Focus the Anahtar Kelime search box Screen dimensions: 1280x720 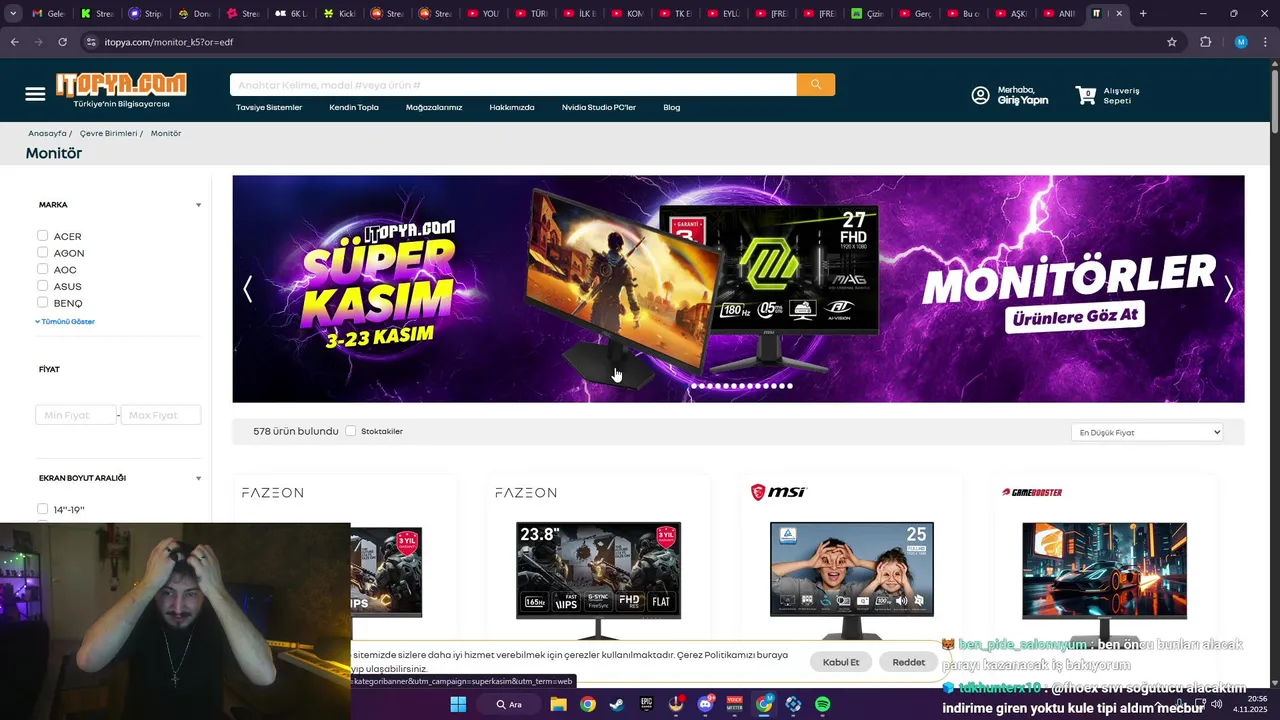[513, 85]
